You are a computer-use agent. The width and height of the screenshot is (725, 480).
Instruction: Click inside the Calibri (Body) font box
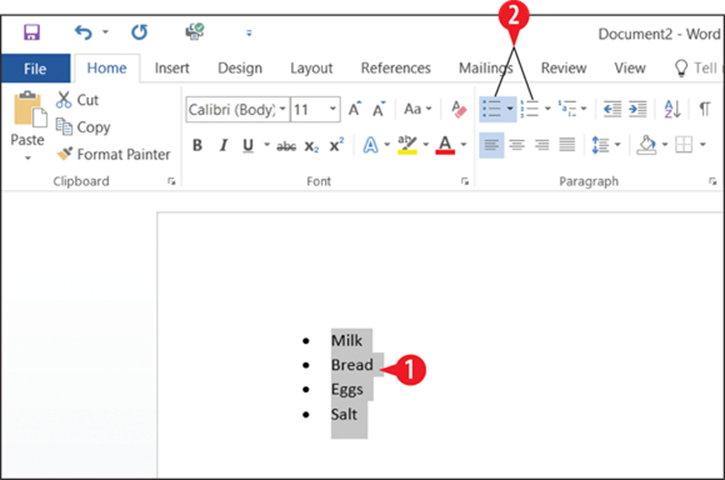231,110
